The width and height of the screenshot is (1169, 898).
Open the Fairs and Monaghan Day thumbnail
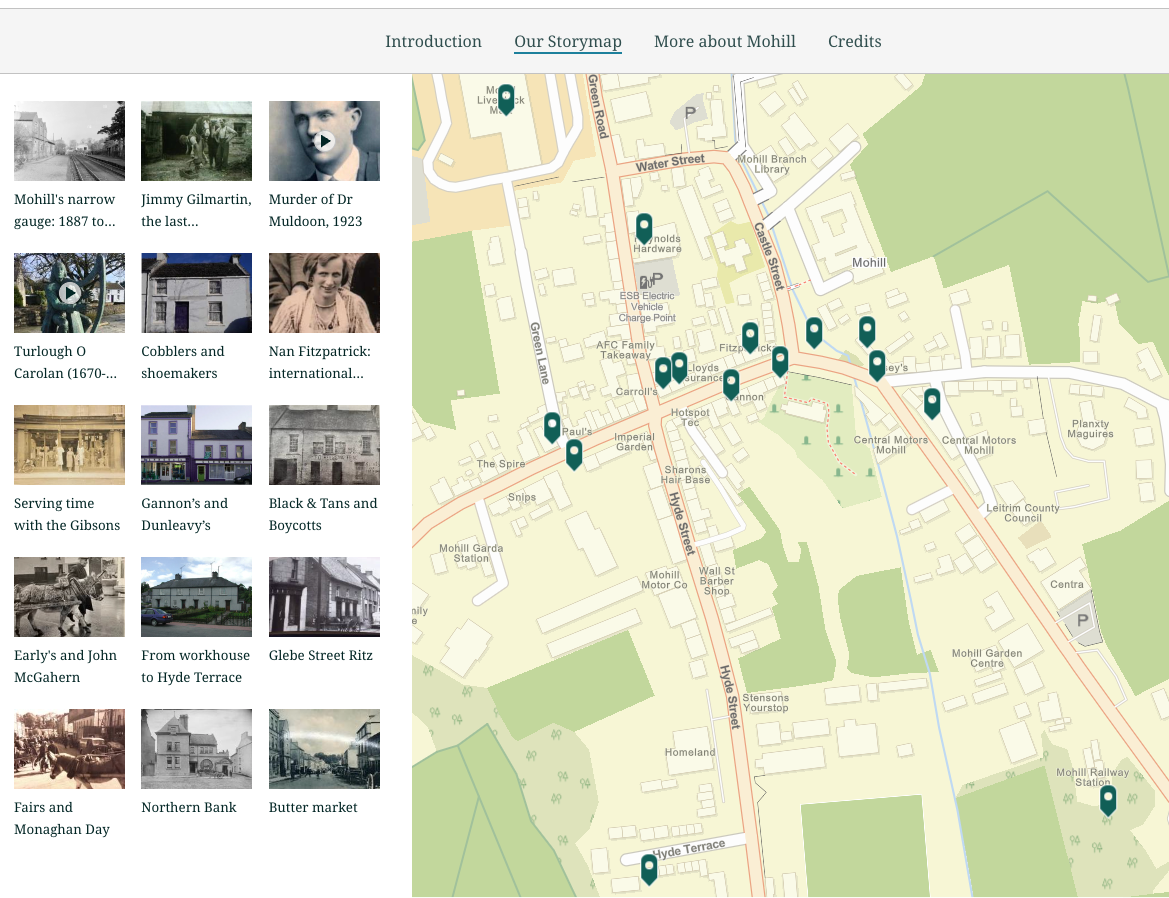click(69, 749)
